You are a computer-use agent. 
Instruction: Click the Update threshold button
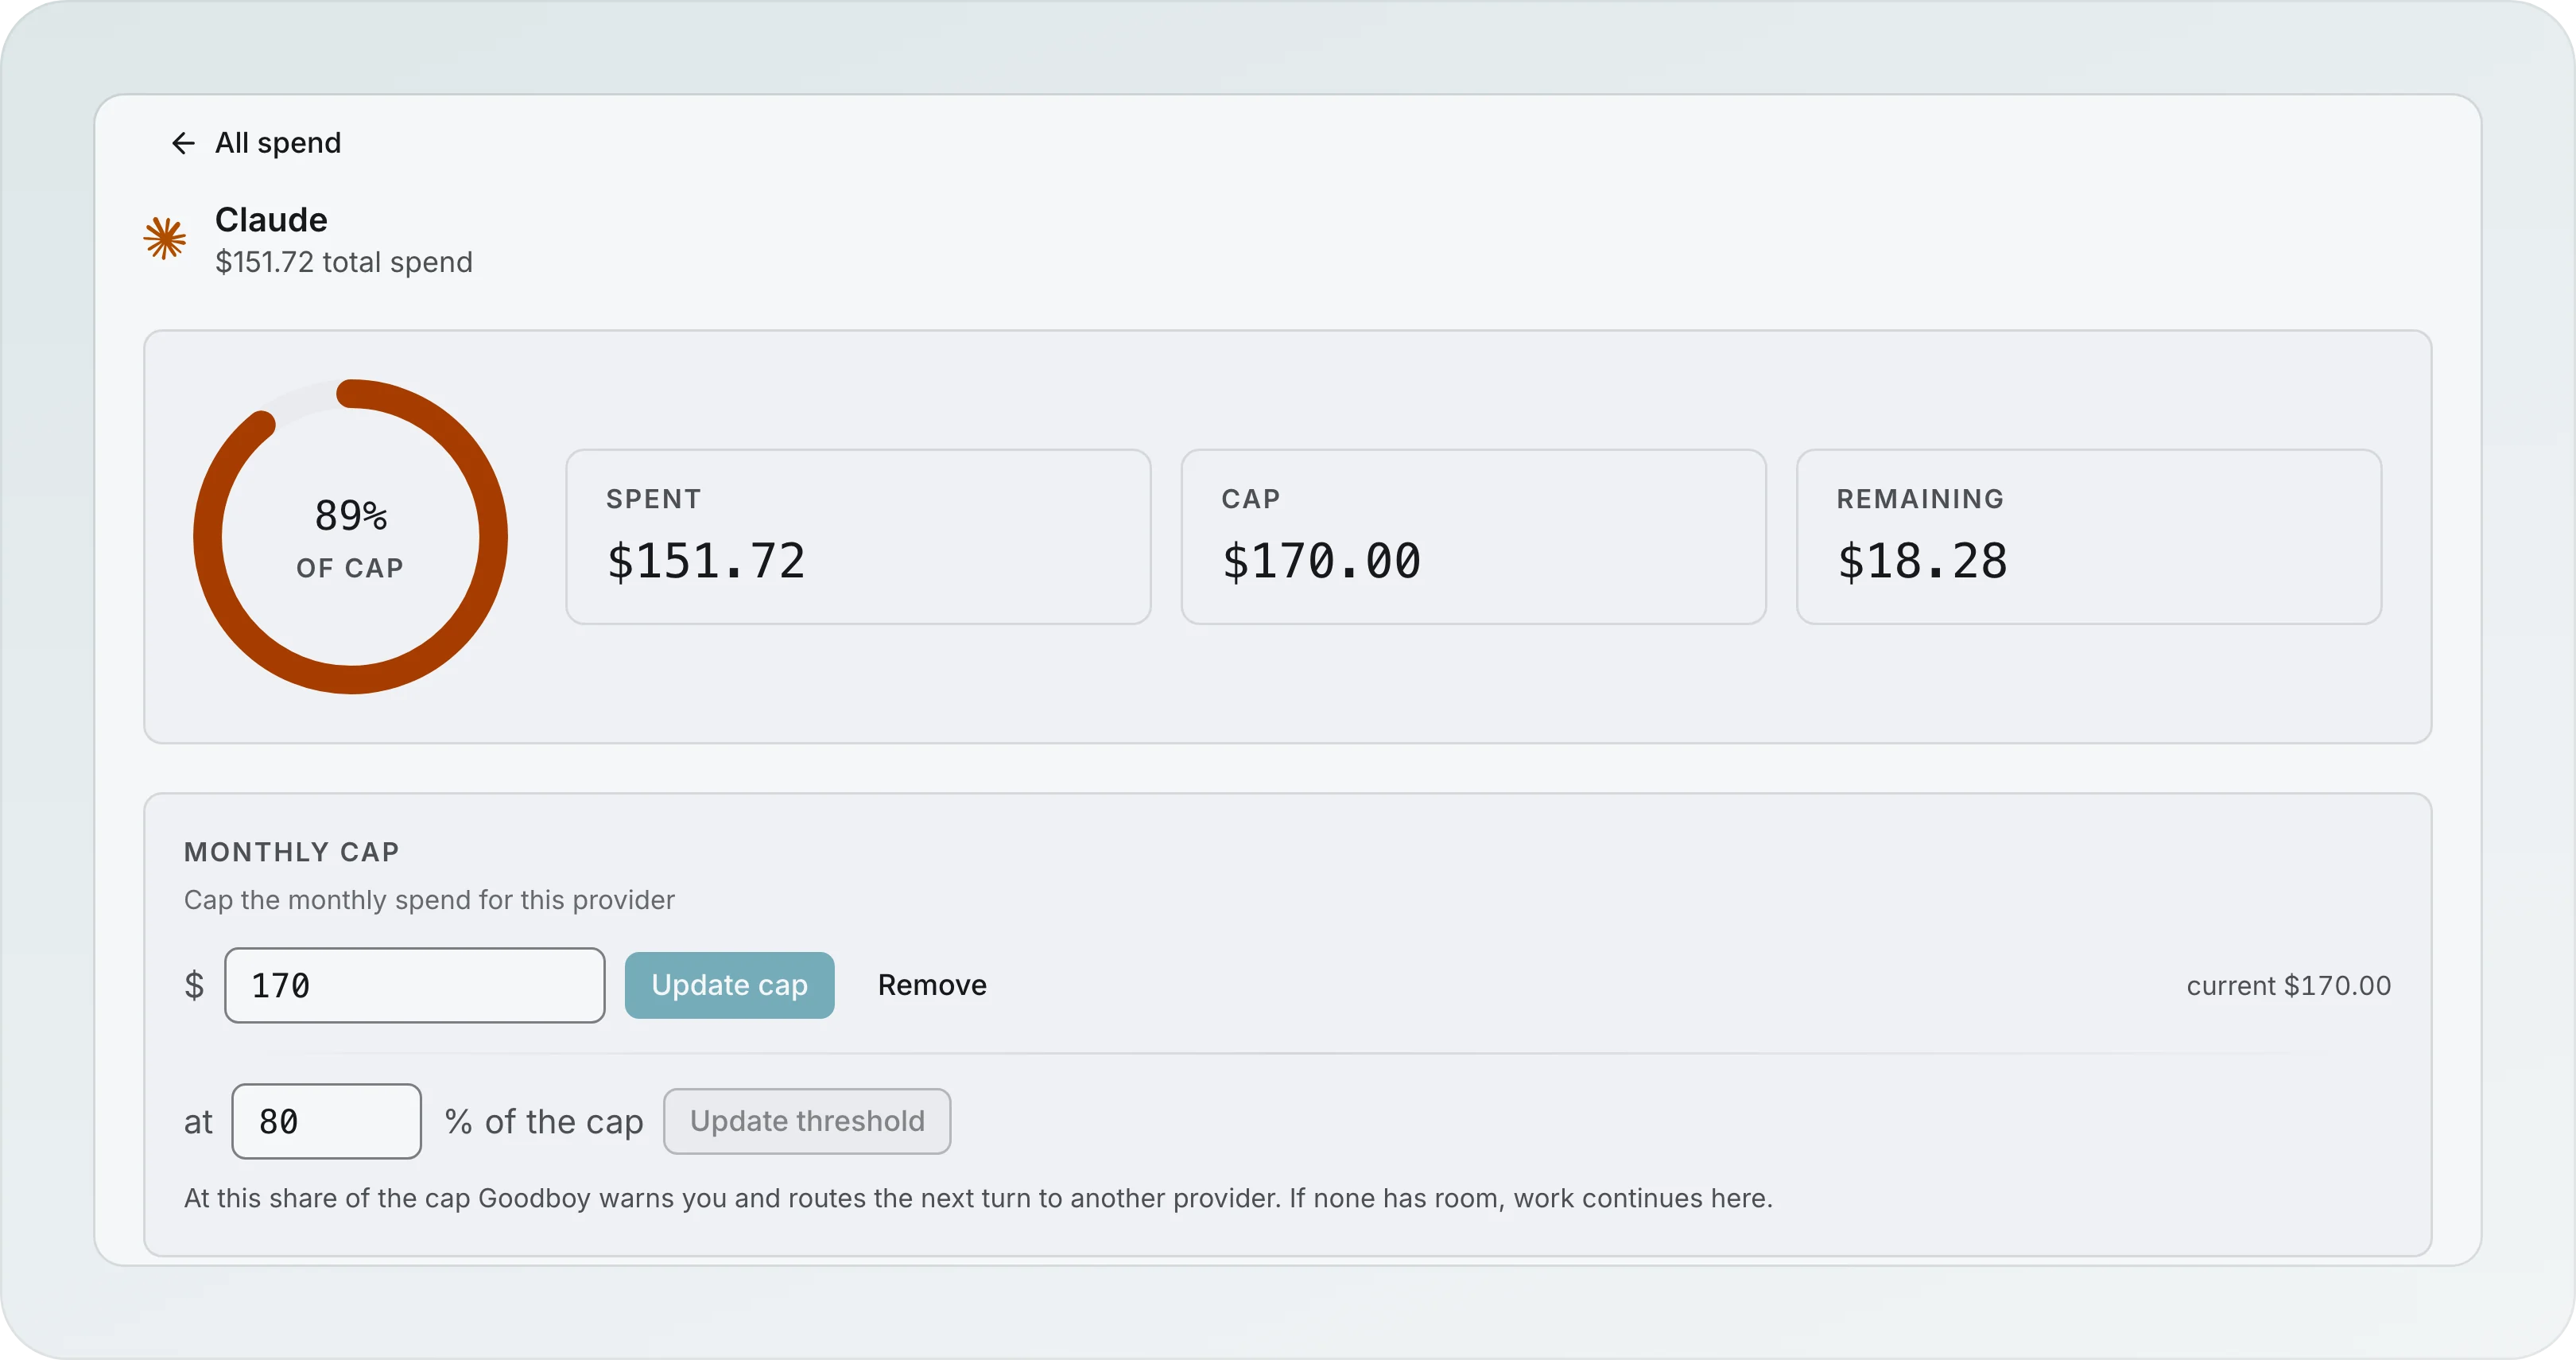(807, 1121)
